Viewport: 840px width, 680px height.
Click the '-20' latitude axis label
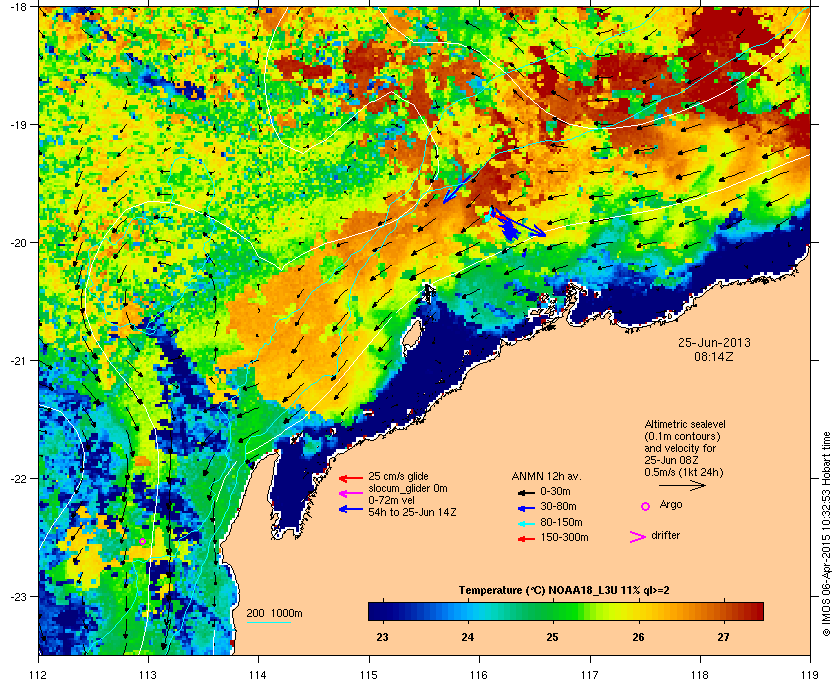[19, 243]
